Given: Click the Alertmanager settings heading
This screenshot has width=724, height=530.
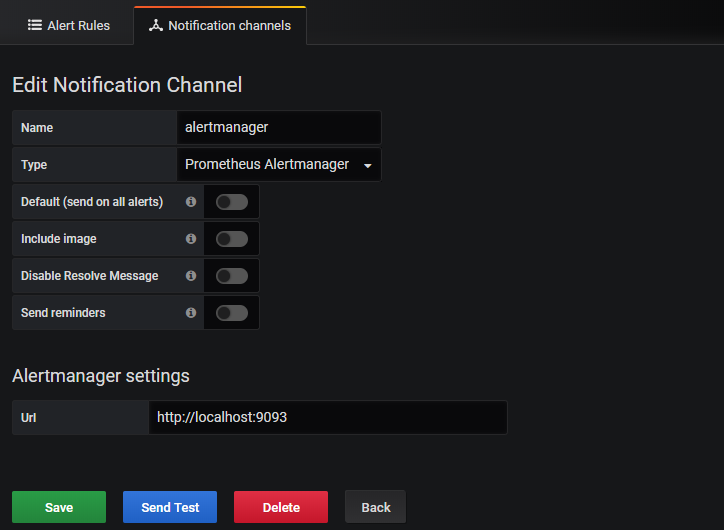Looking at the screenshot, I should coord(101,376).
